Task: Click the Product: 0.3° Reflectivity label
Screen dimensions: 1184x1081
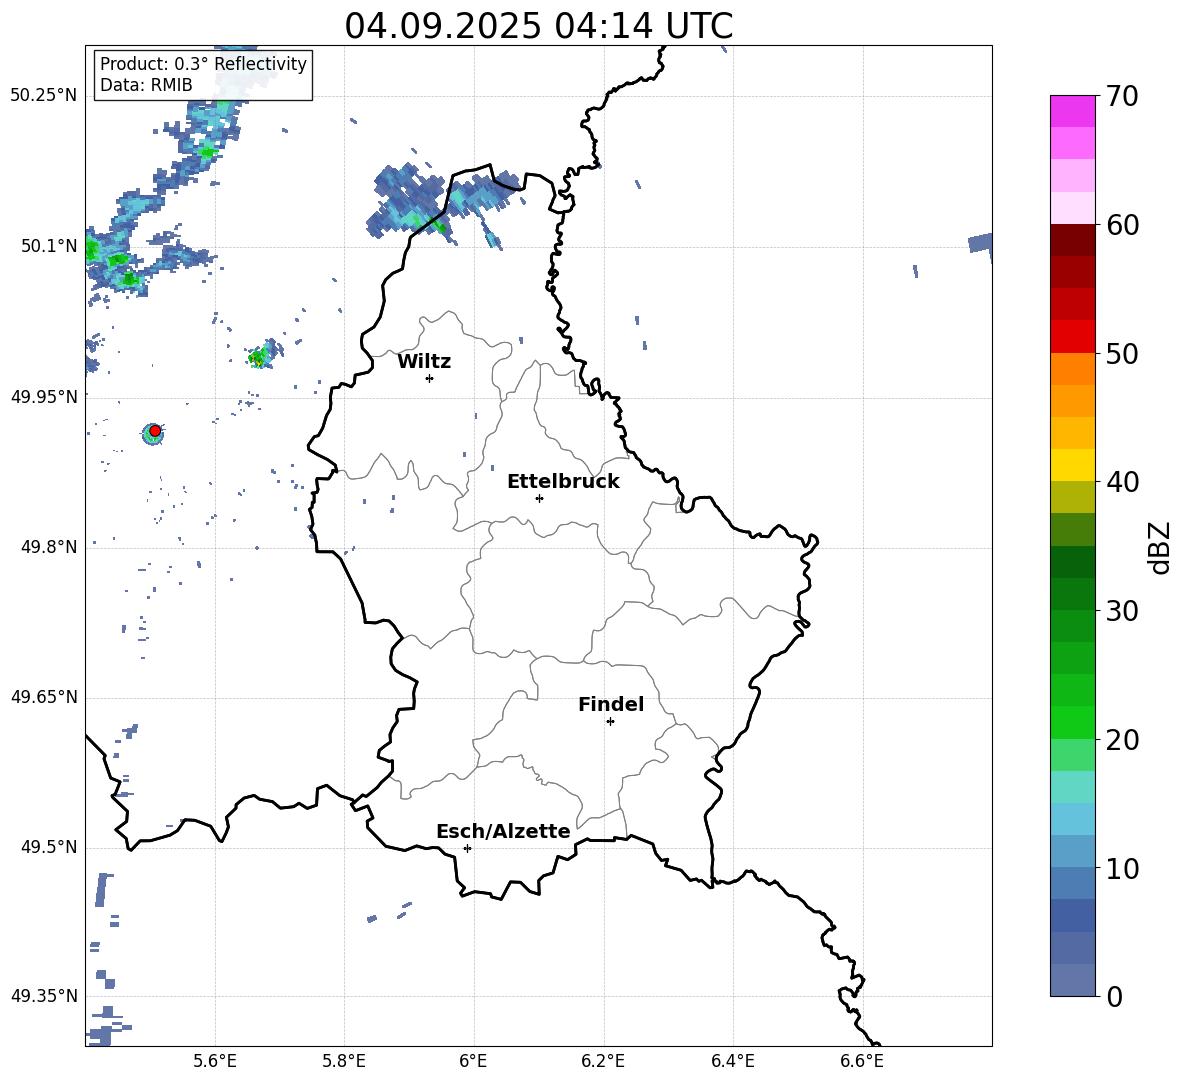Action: click(203, 64)
